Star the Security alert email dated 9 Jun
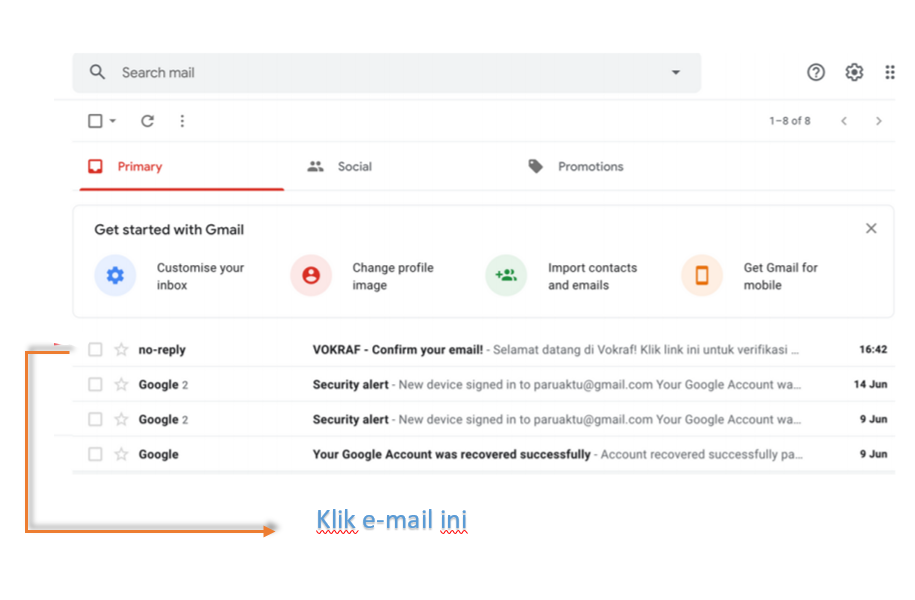The width and height of the screenshot is (915, 600). point(121,419)
